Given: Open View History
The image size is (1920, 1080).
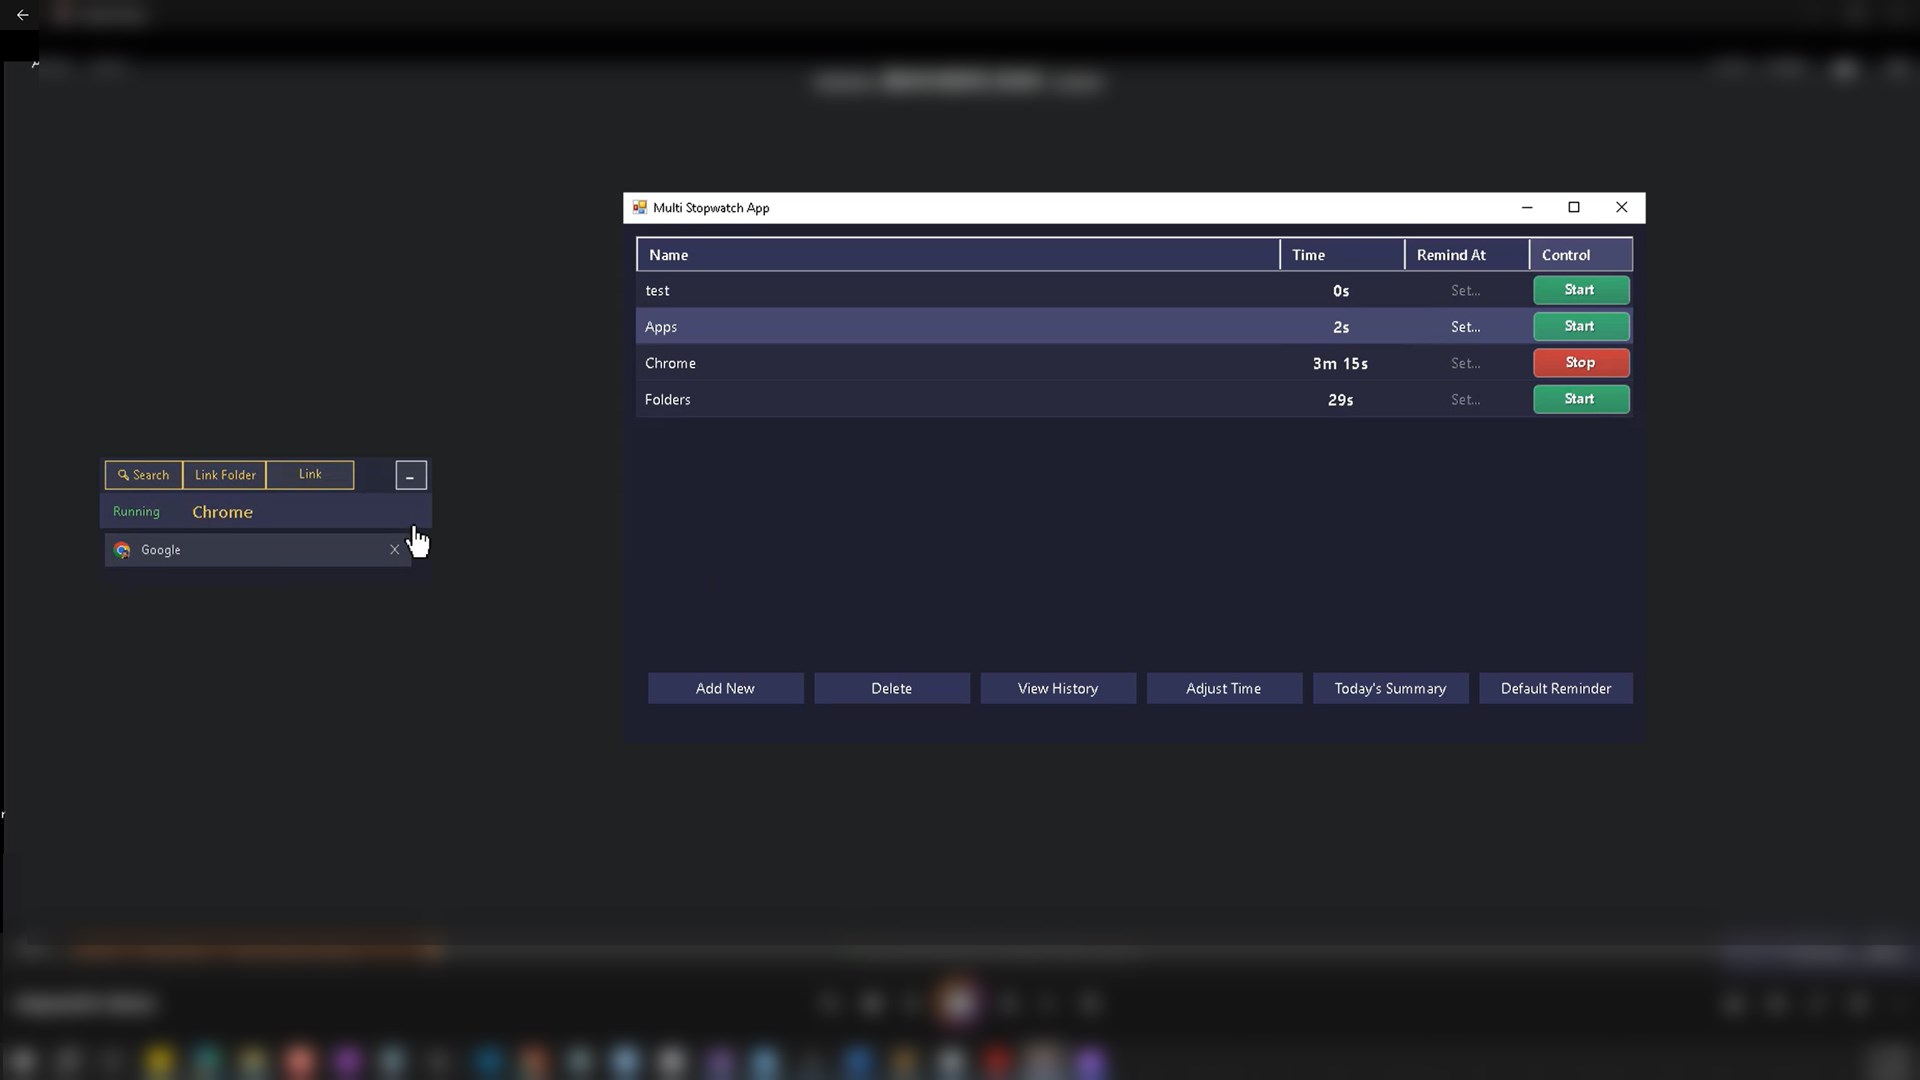Looking at the screenshot, I should point(1057,688).
